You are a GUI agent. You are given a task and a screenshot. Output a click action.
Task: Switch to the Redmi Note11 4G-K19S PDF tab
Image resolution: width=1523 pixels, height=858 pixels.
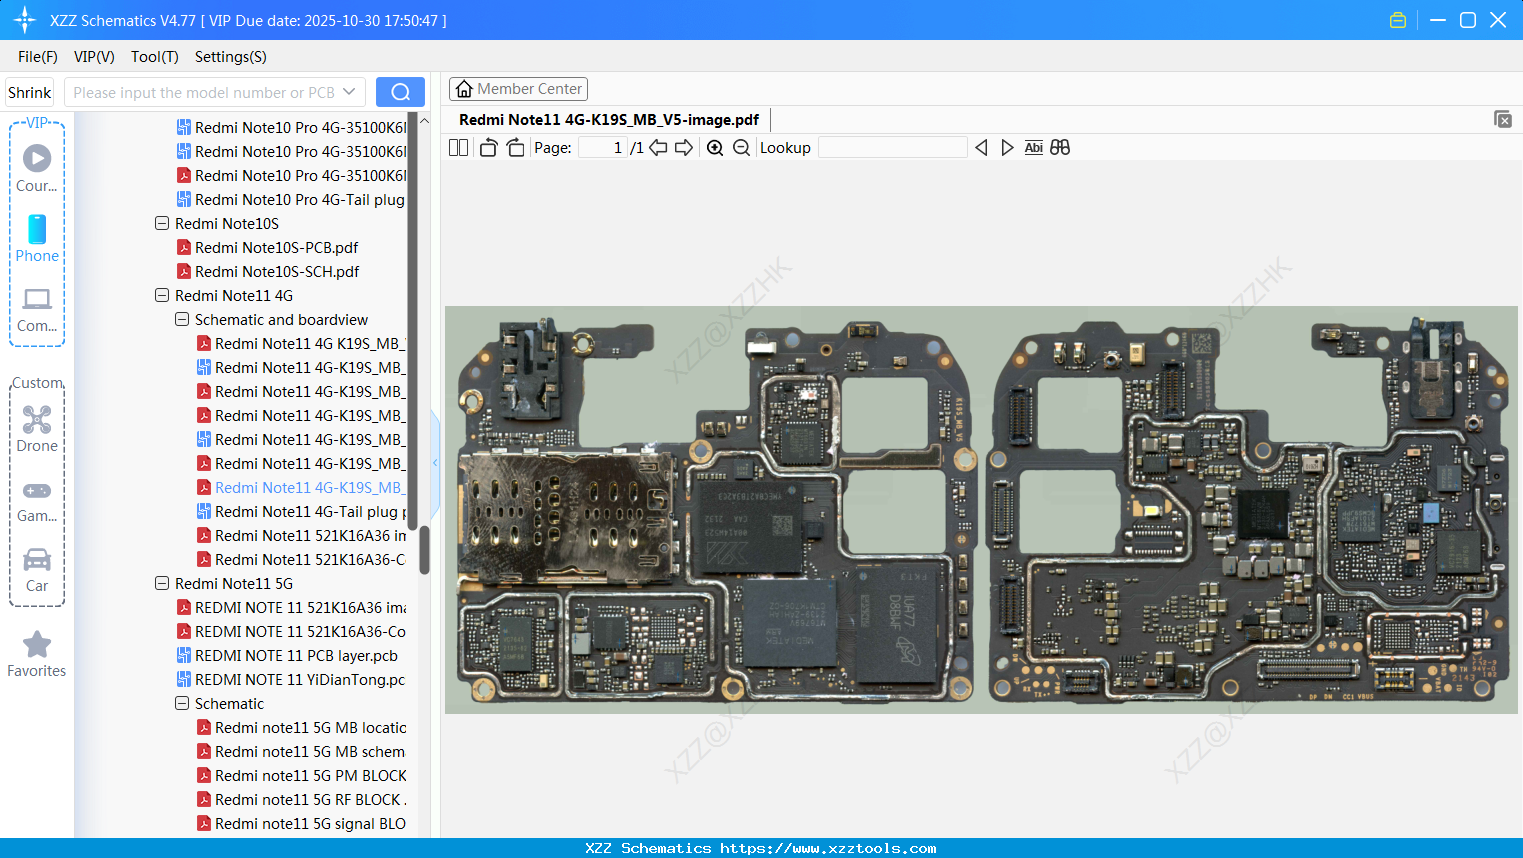point(610,119)
